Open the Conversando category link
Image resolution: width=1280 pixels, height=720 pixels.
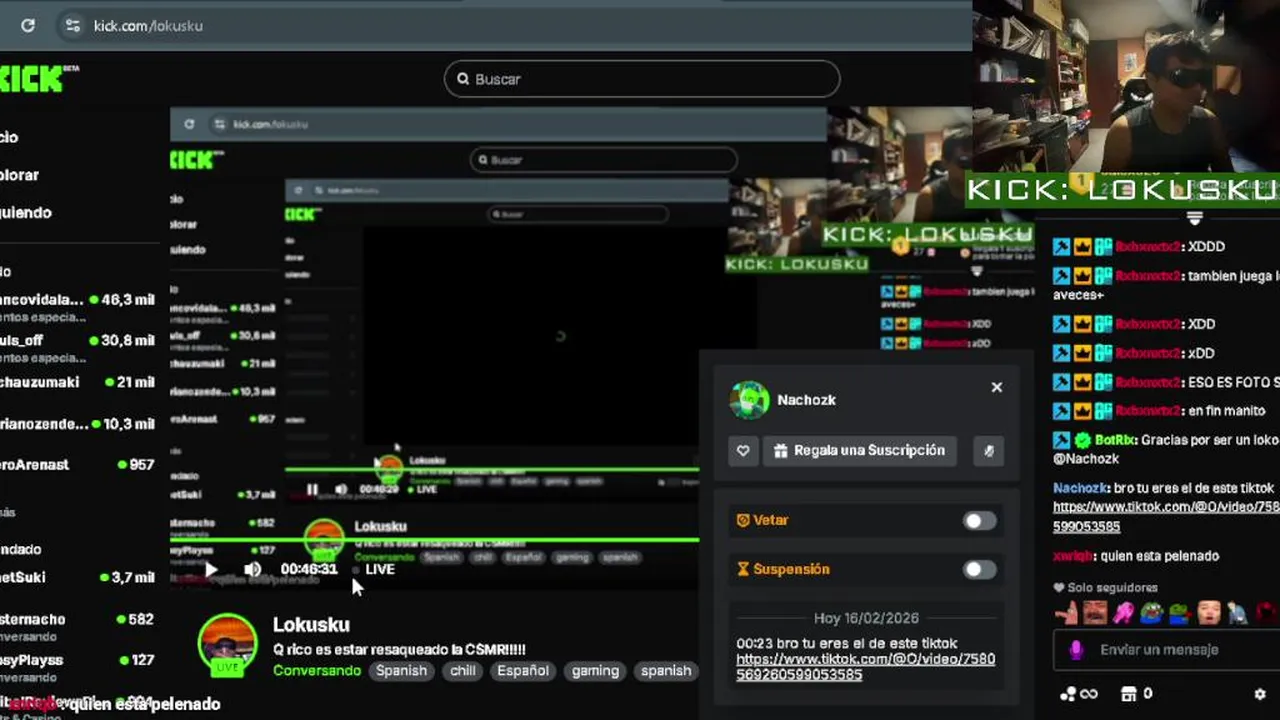coord(317,671)
